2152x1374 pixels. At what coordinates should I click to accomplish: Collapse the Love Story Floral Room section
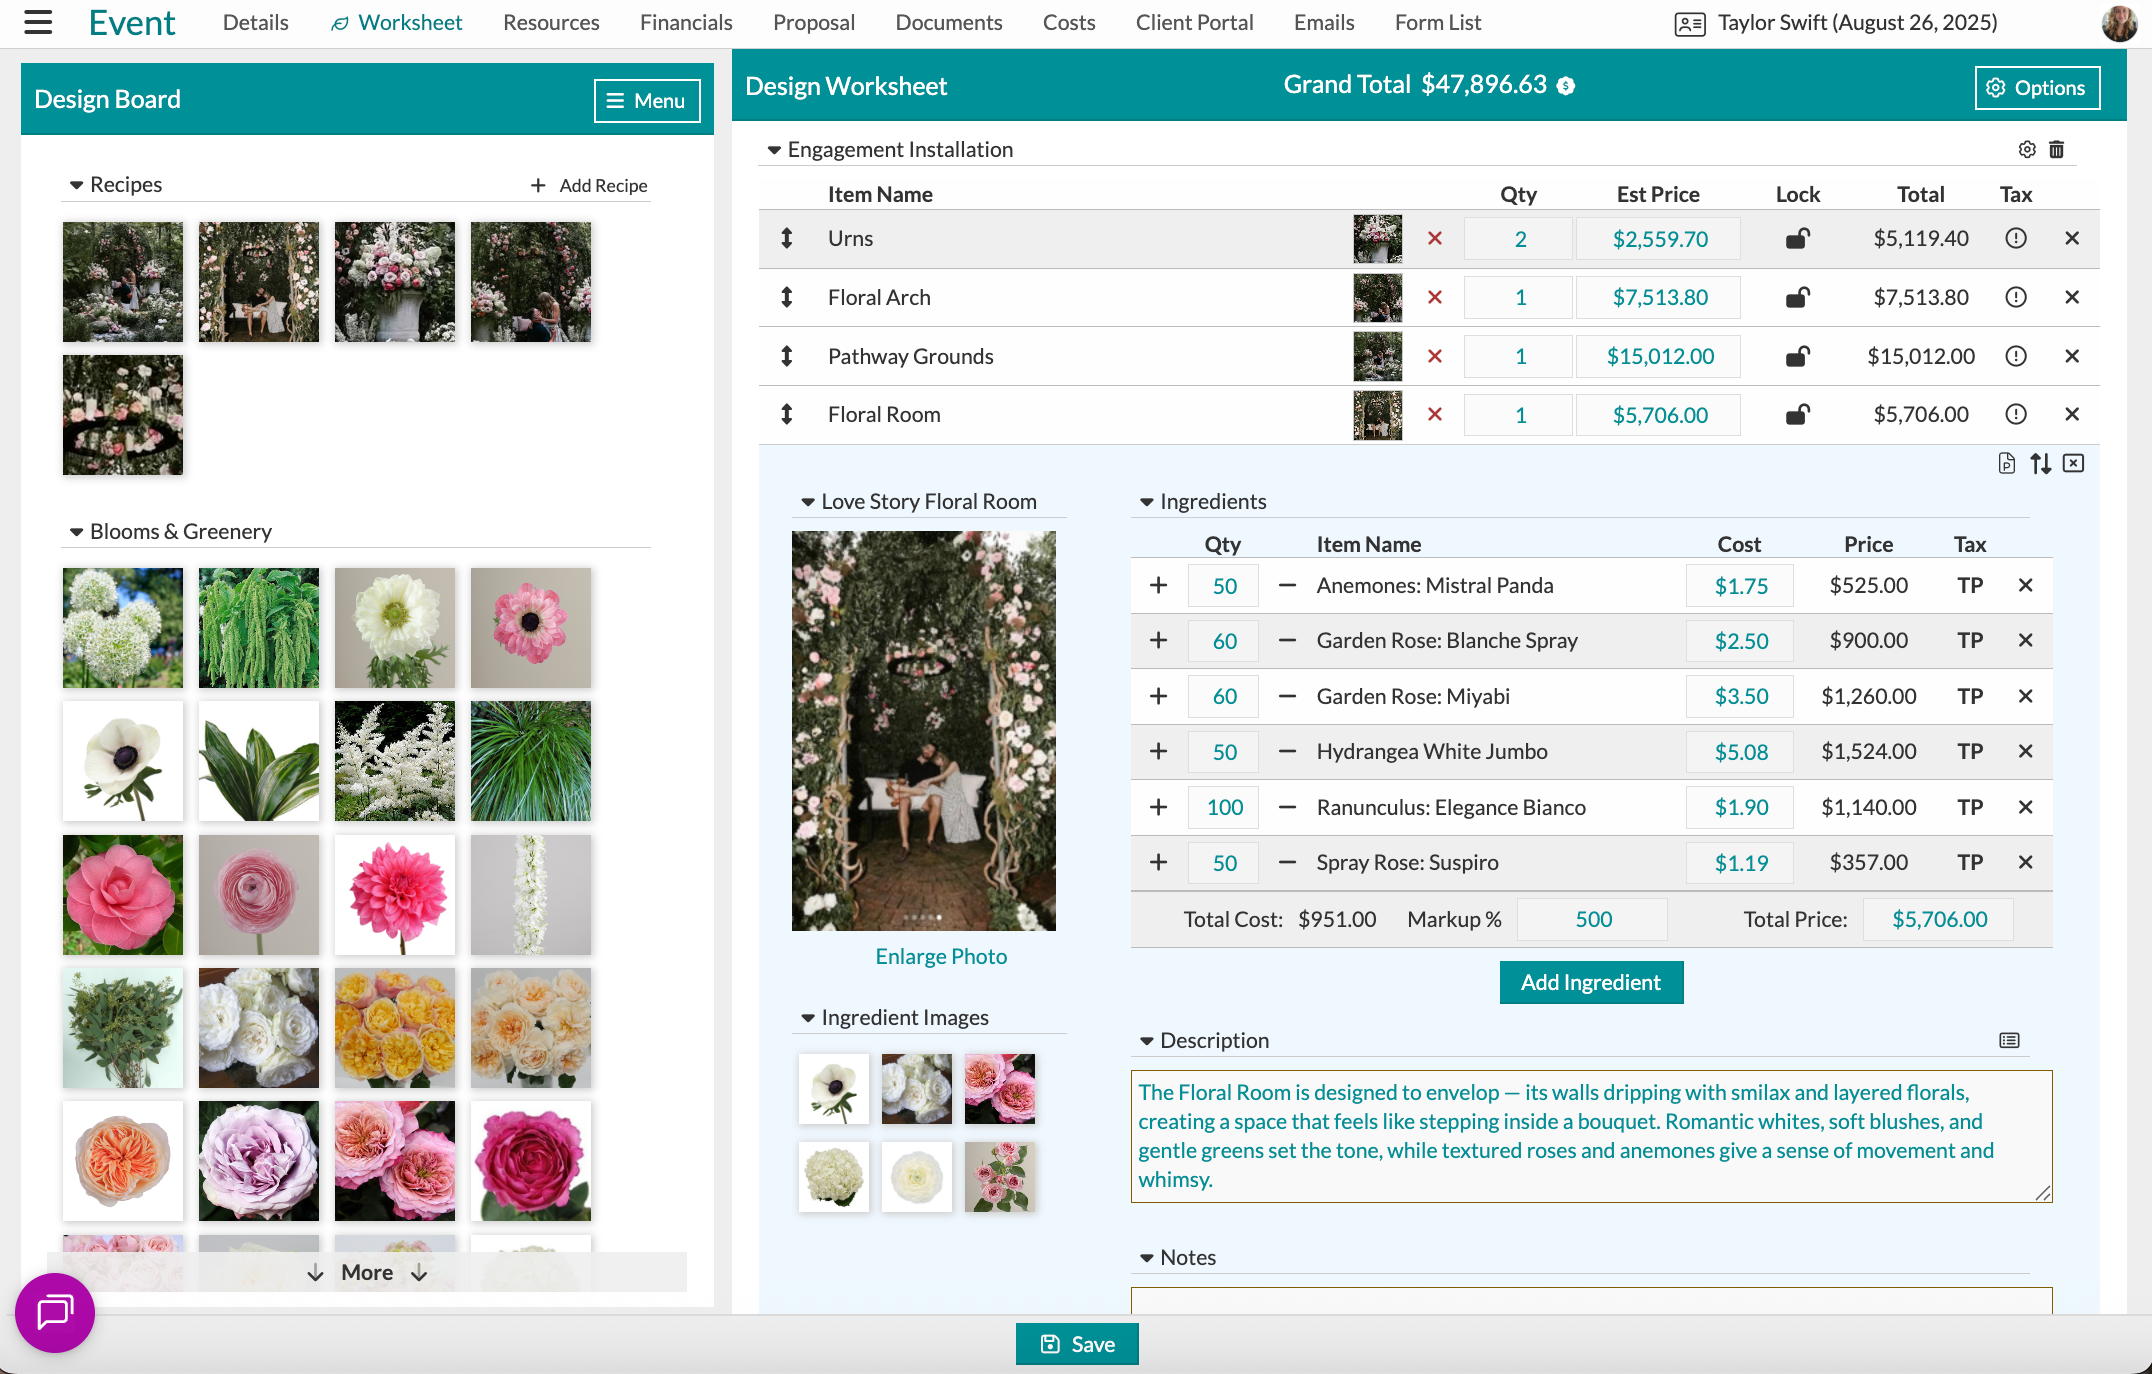click(807, 502)
